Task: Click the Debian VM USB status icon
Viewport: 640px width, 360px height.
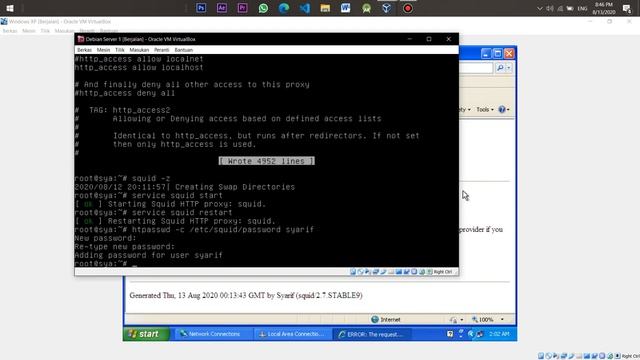Action: click(x=384, y=272)
